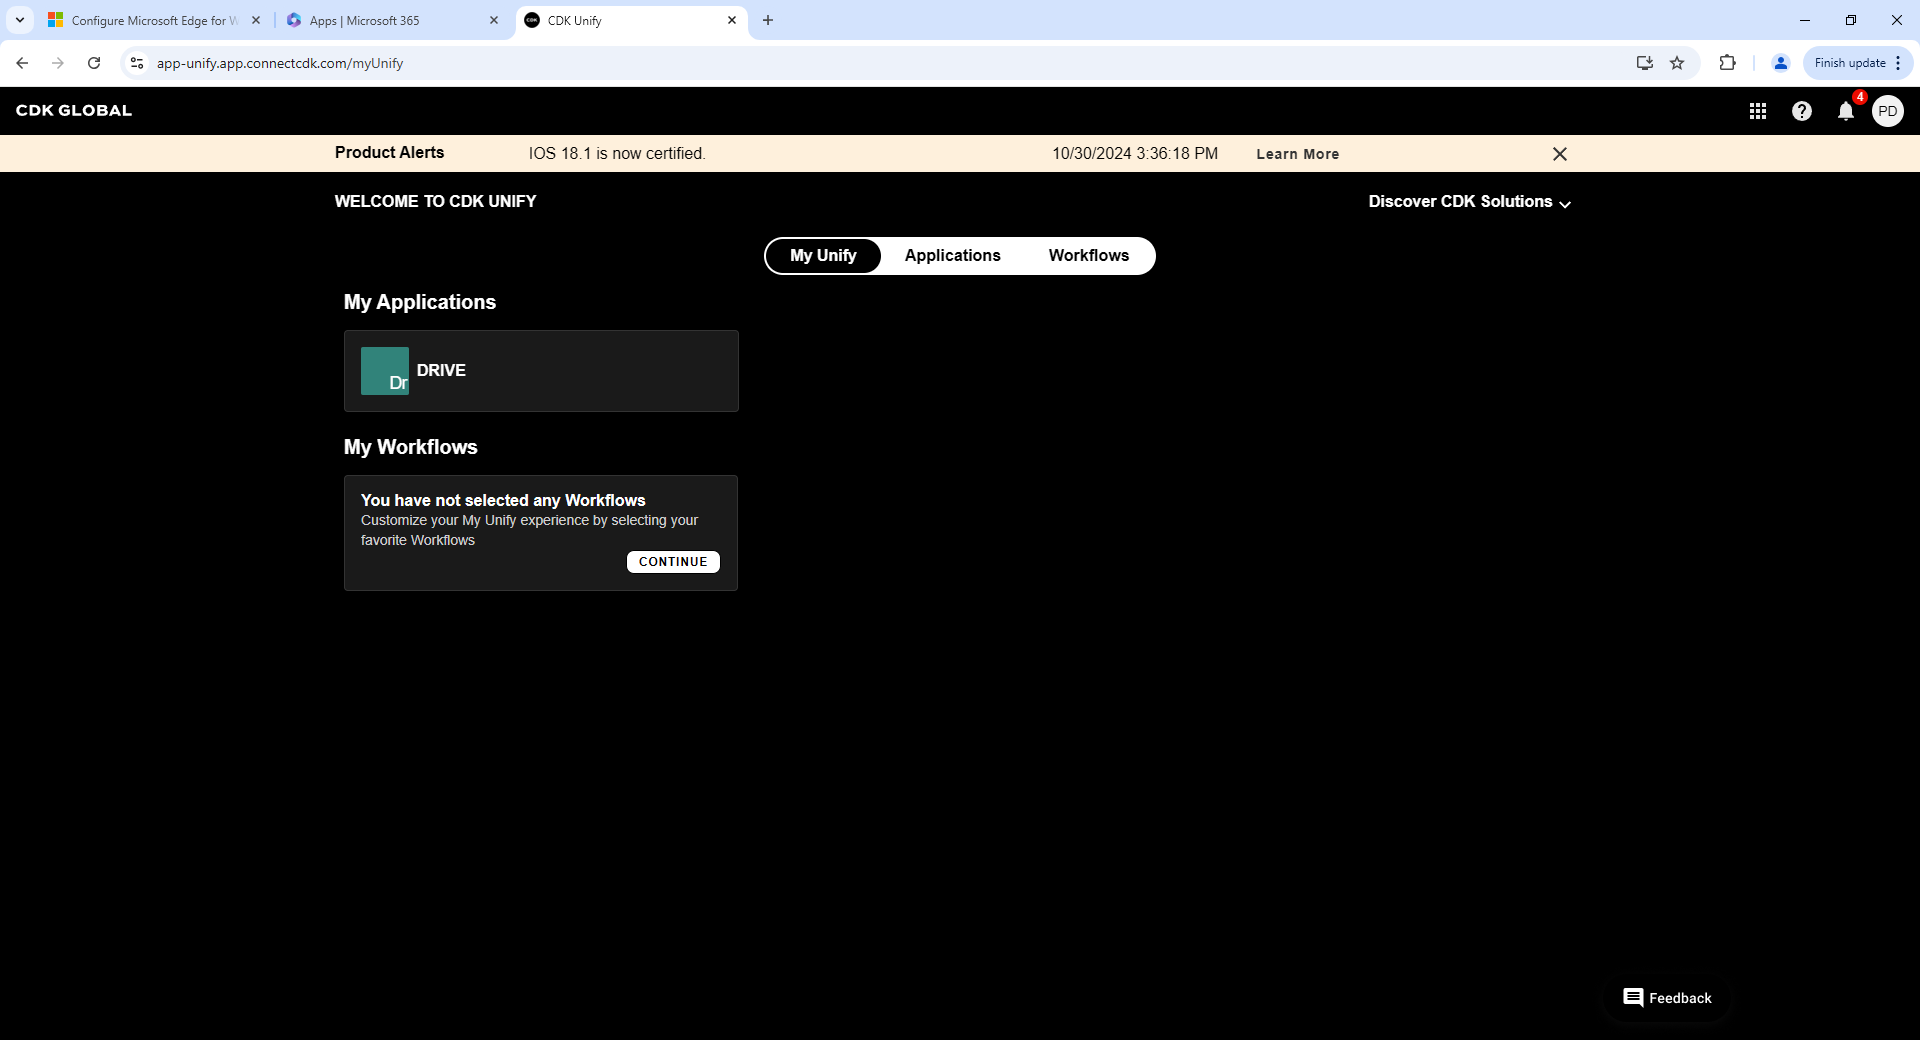Minimize the browser window
Screen dimensions: 1920x1040
click(x=1805, y=20)
